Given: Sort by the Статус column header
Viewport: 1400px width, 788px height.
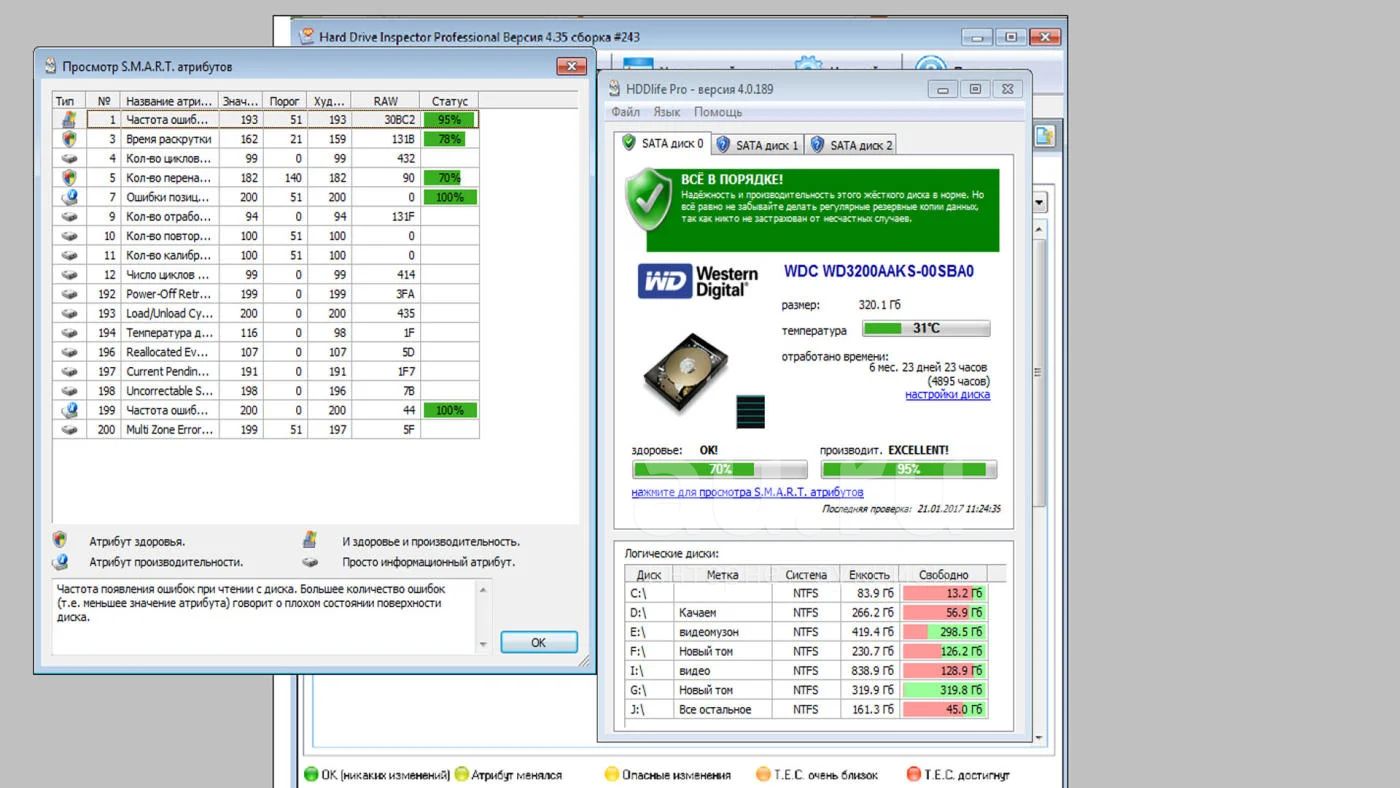Looking at the screenshot, I should [x=449, y=101].
